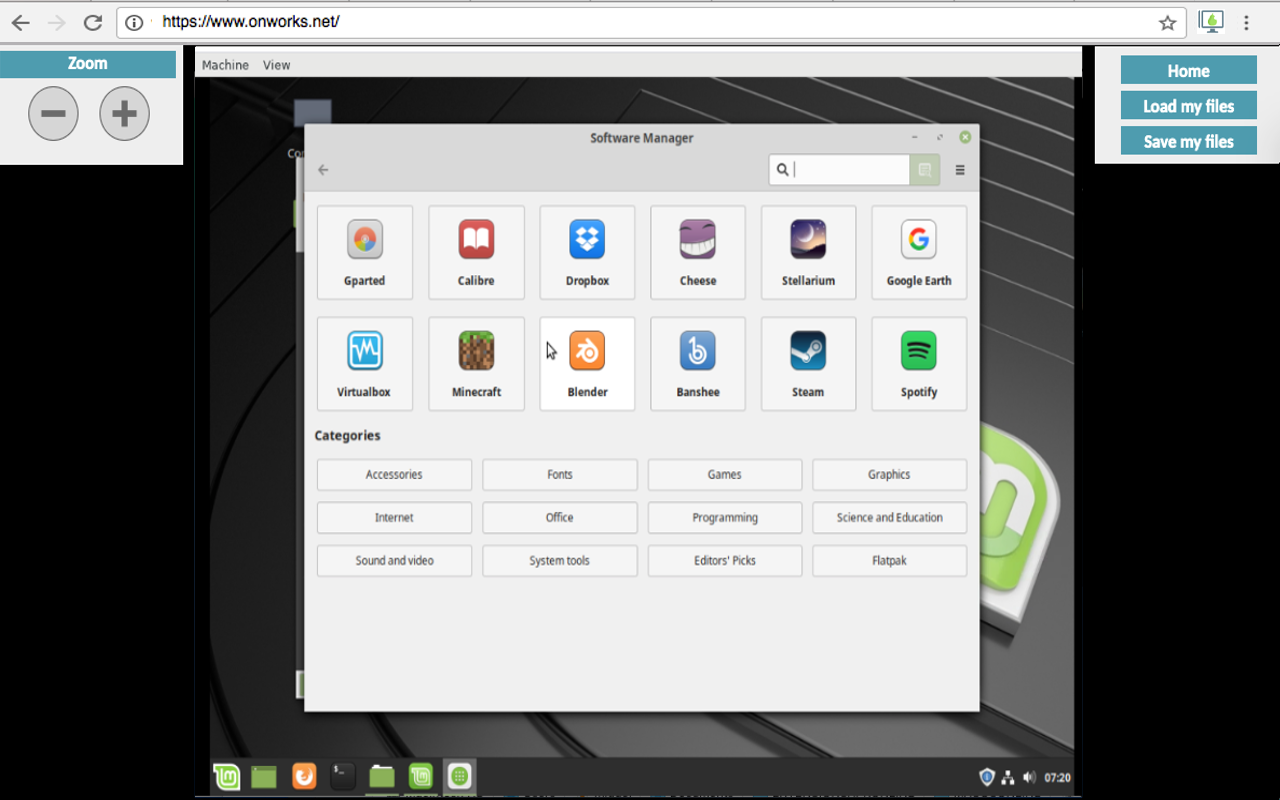The width and height of the screenshot is (1280, 800).
Task: Click the browser address bar URL
Action: (251, 21)
